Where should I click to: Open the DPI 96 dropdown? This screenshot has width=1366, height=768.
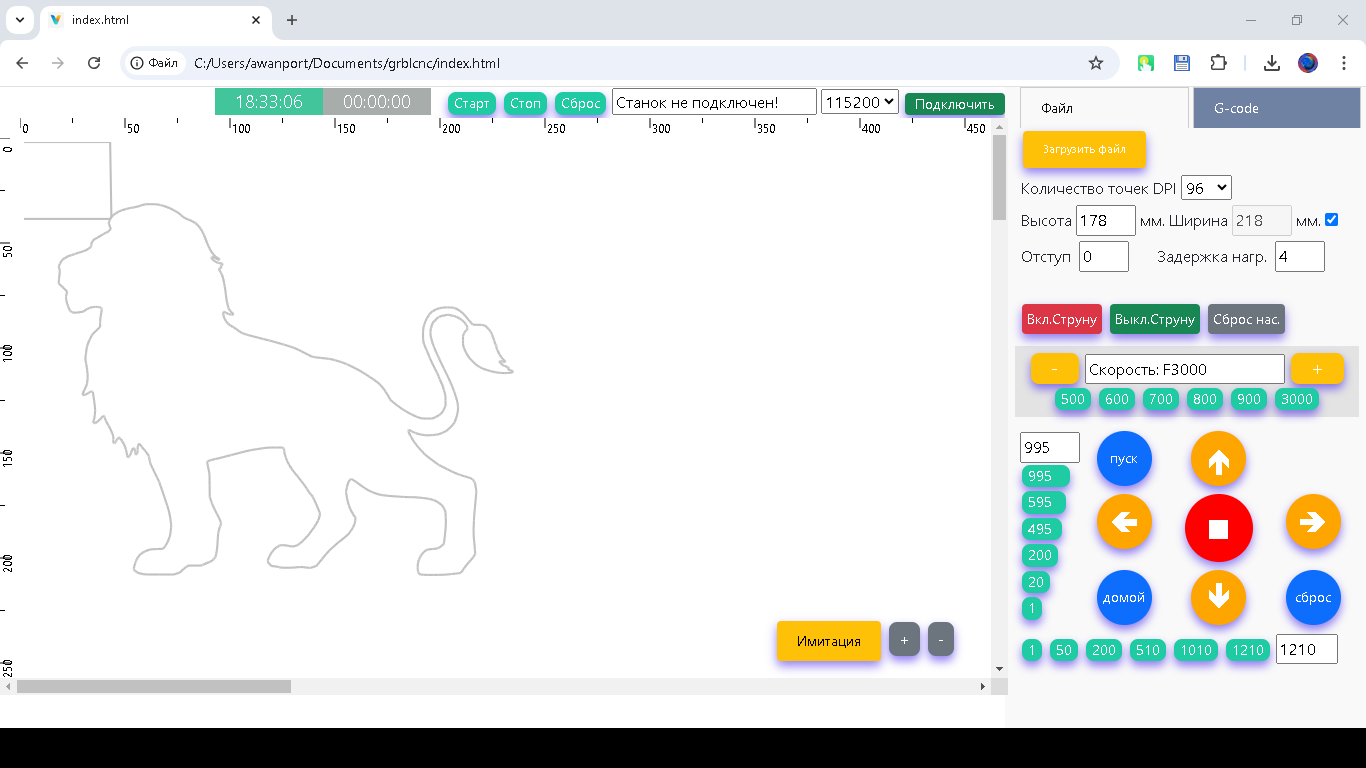[1206, 188]
